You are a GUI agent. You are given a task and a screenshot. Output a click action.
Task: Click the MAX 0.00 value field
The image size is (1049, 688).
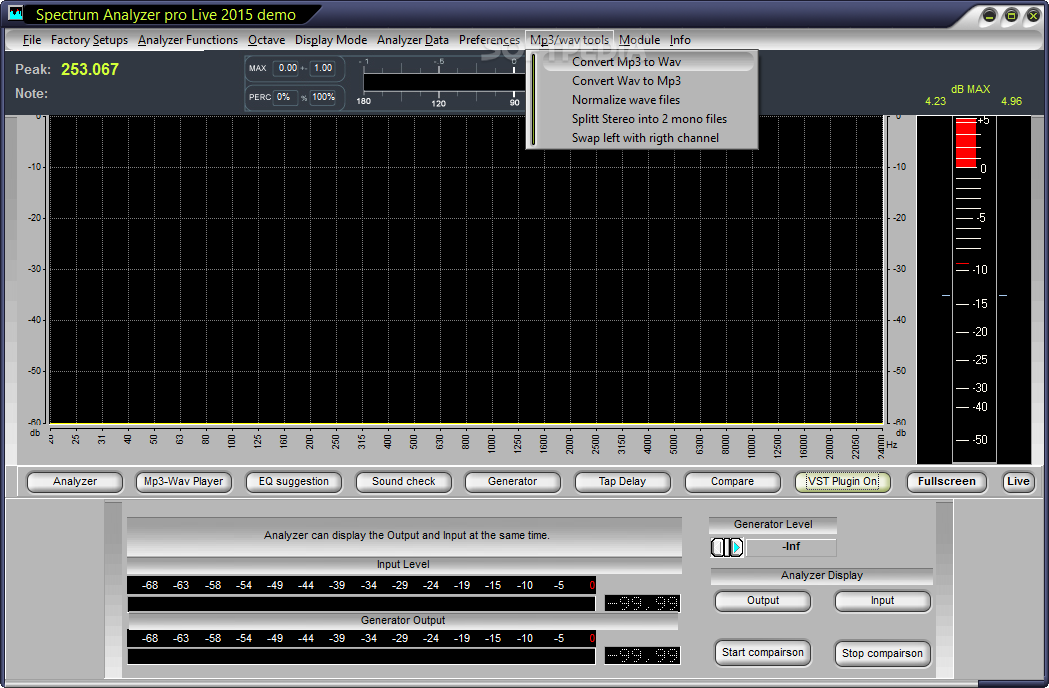click(288, 68)
